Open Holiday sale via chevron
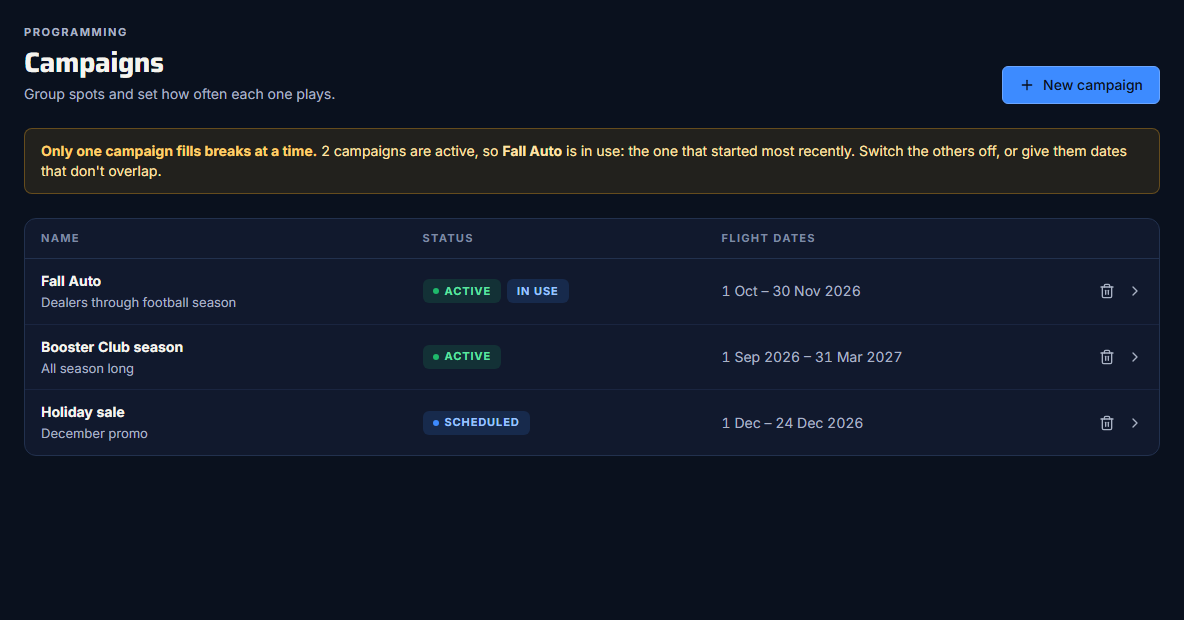Screen dimensions: 1184x620 pyautogui.click(x=1134, y=423)
